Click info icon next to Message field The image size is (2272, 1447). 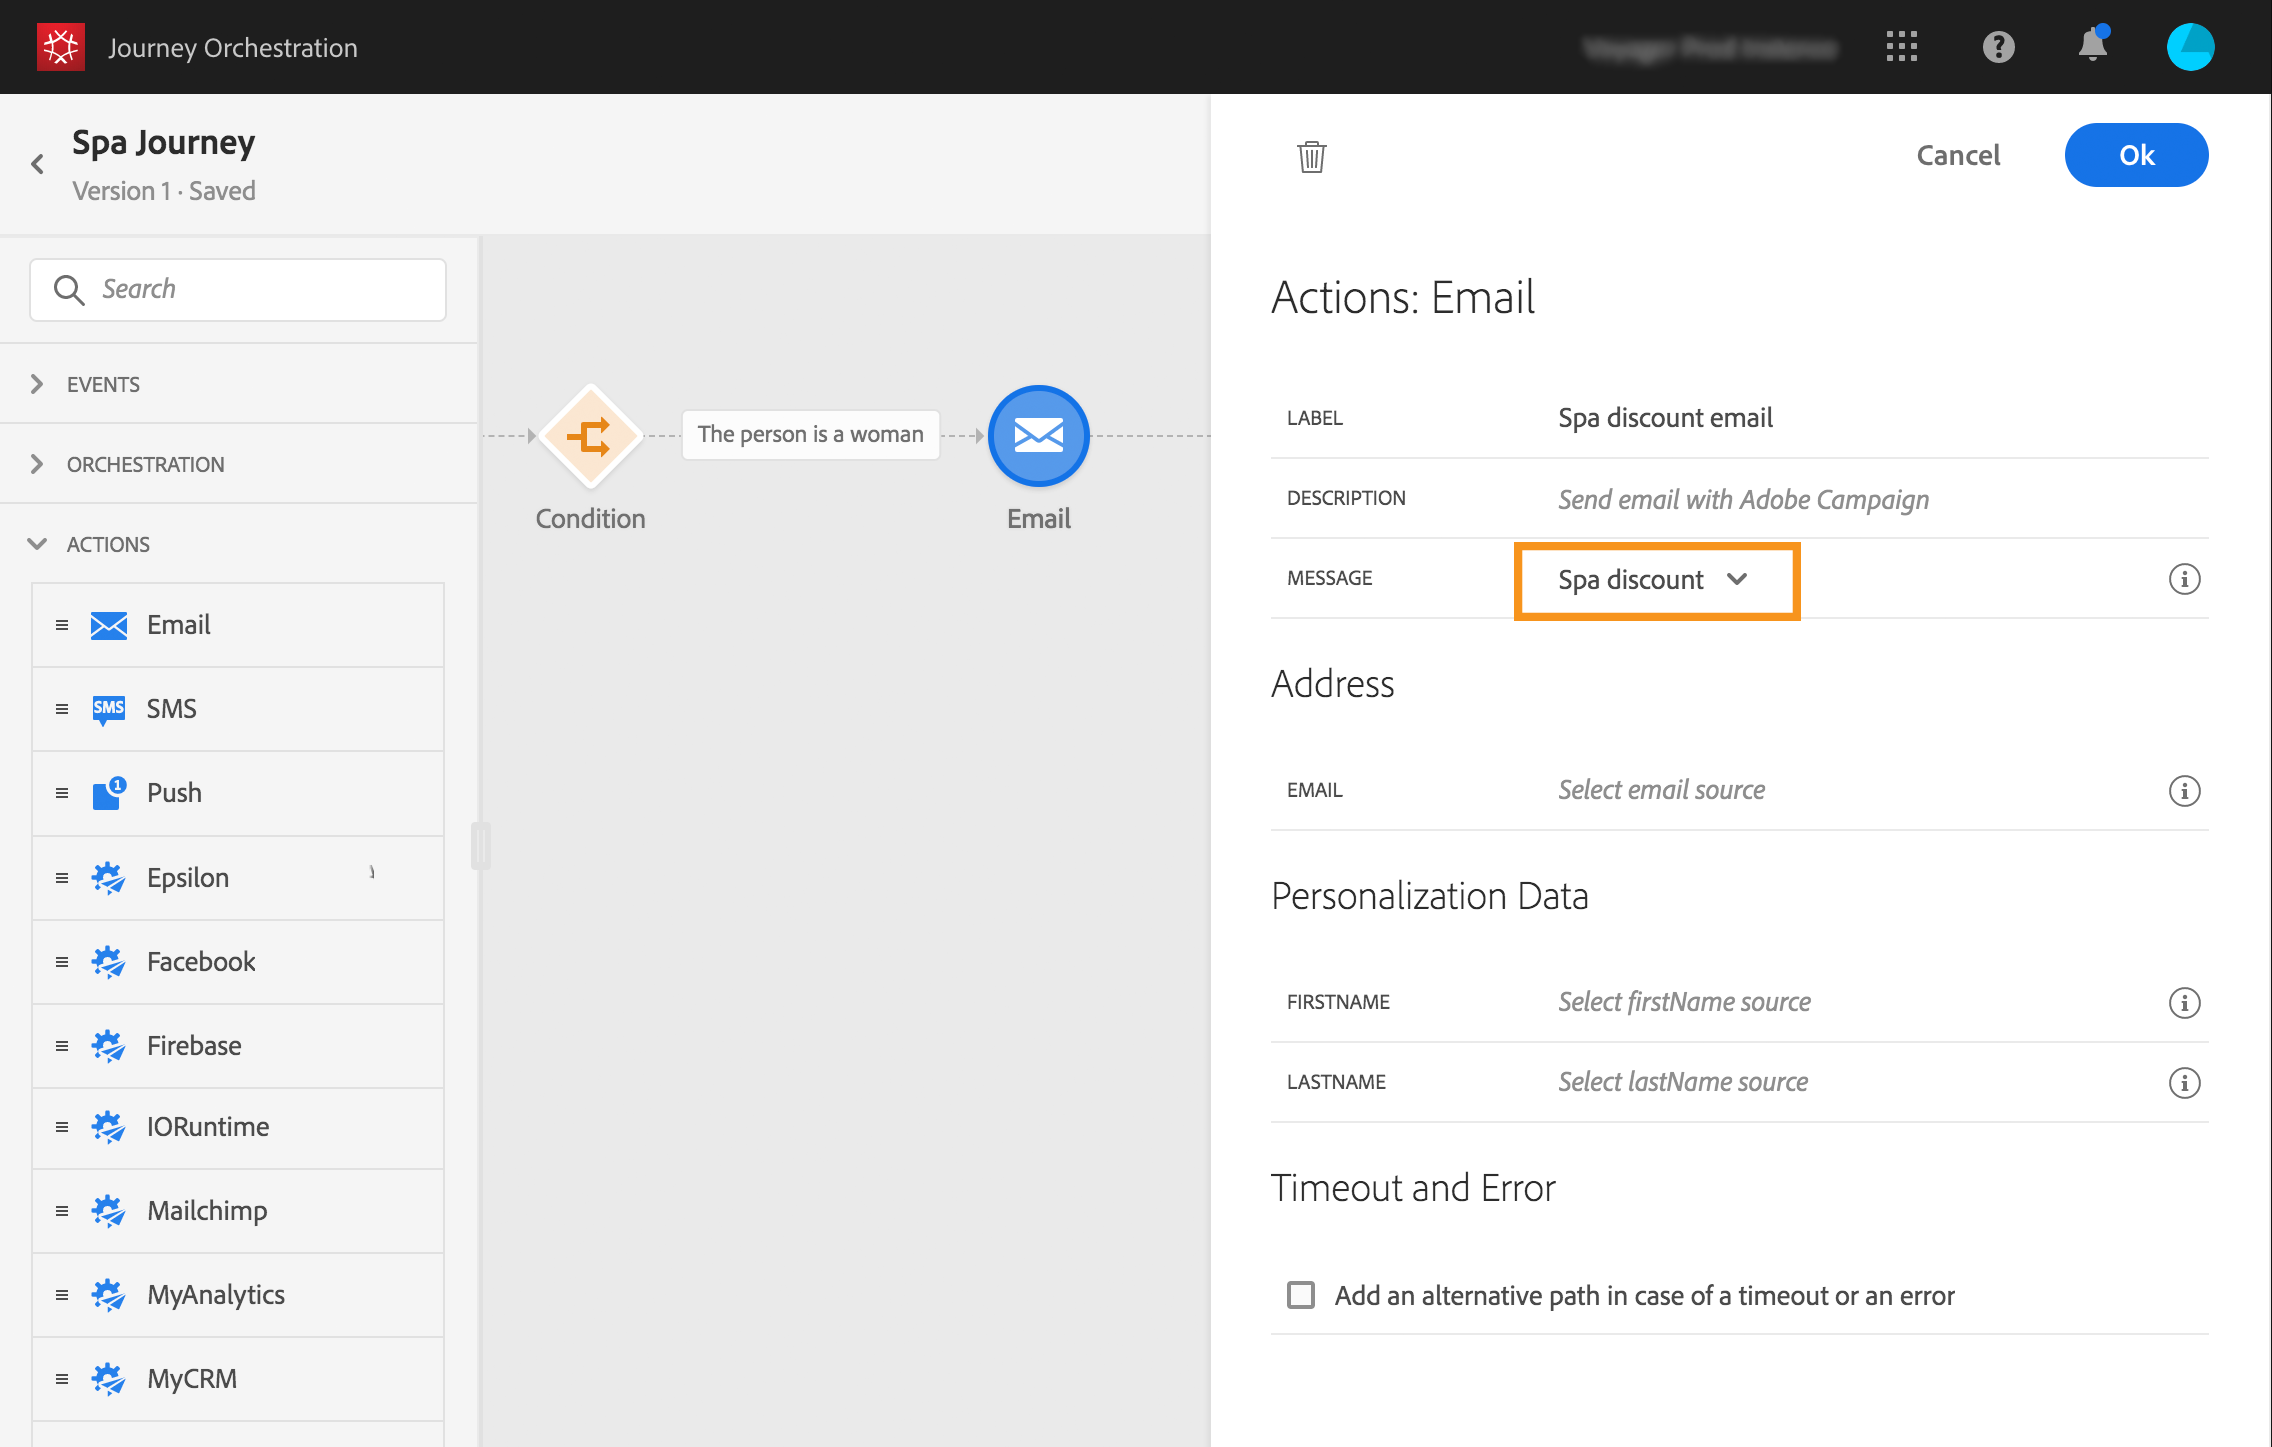(x=2184, y=579)
